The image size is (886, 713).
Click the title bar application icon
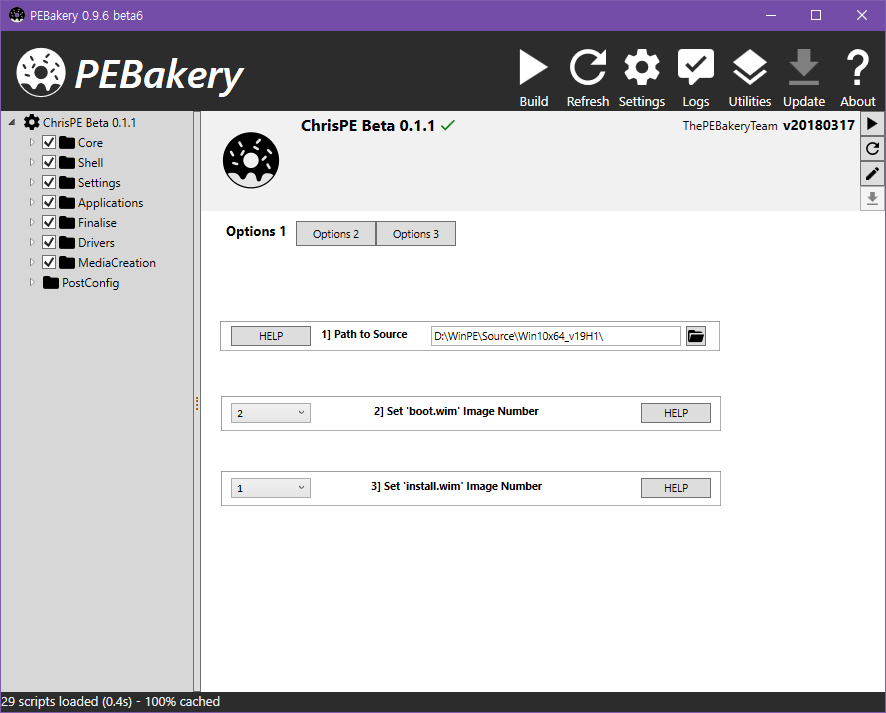tap(17, 15)
